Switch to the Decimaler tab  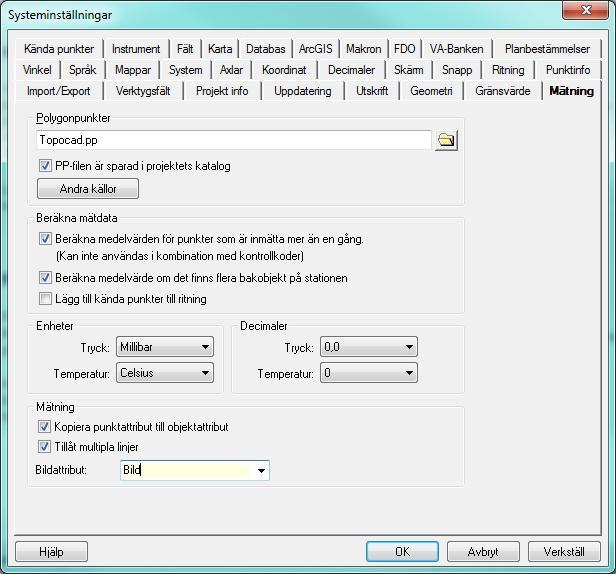351,70
